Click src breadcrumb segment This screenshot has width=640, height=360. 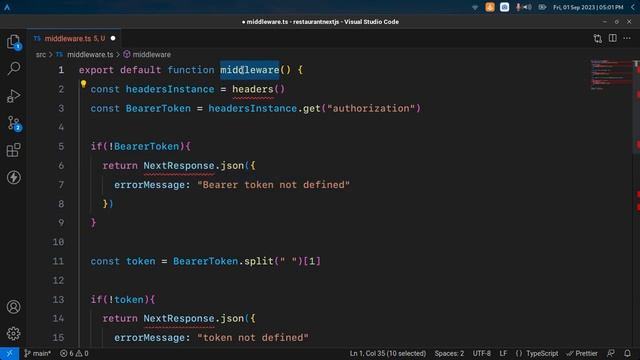pos(41,54)
